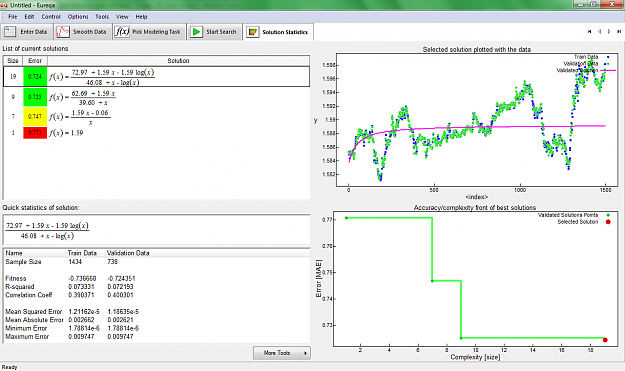
Task: Open the Edit menu
Action: point(29,17)
